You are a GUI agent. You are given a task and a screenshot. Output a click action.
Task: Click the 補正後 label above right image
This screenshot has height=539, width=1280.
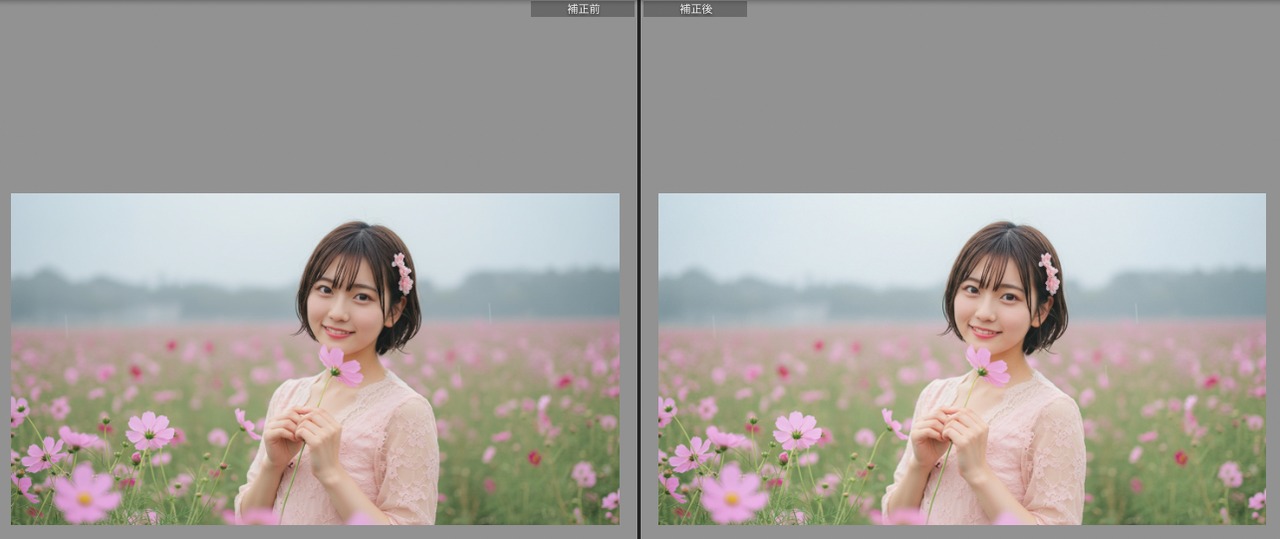[x=695, y=9]
